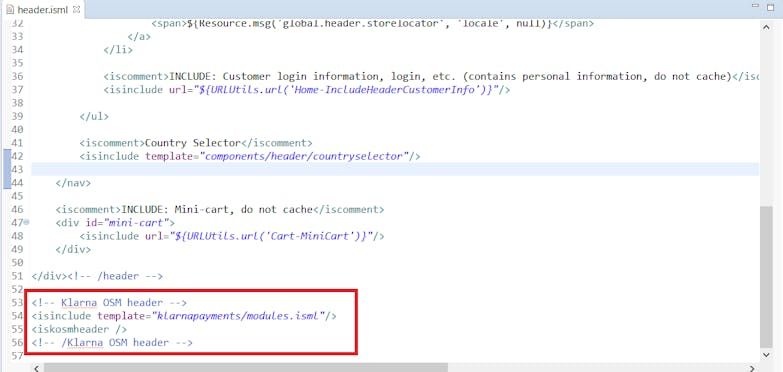Click the closing </ul> tag
This screenshot has width=783, height=372.
point(94,116)
